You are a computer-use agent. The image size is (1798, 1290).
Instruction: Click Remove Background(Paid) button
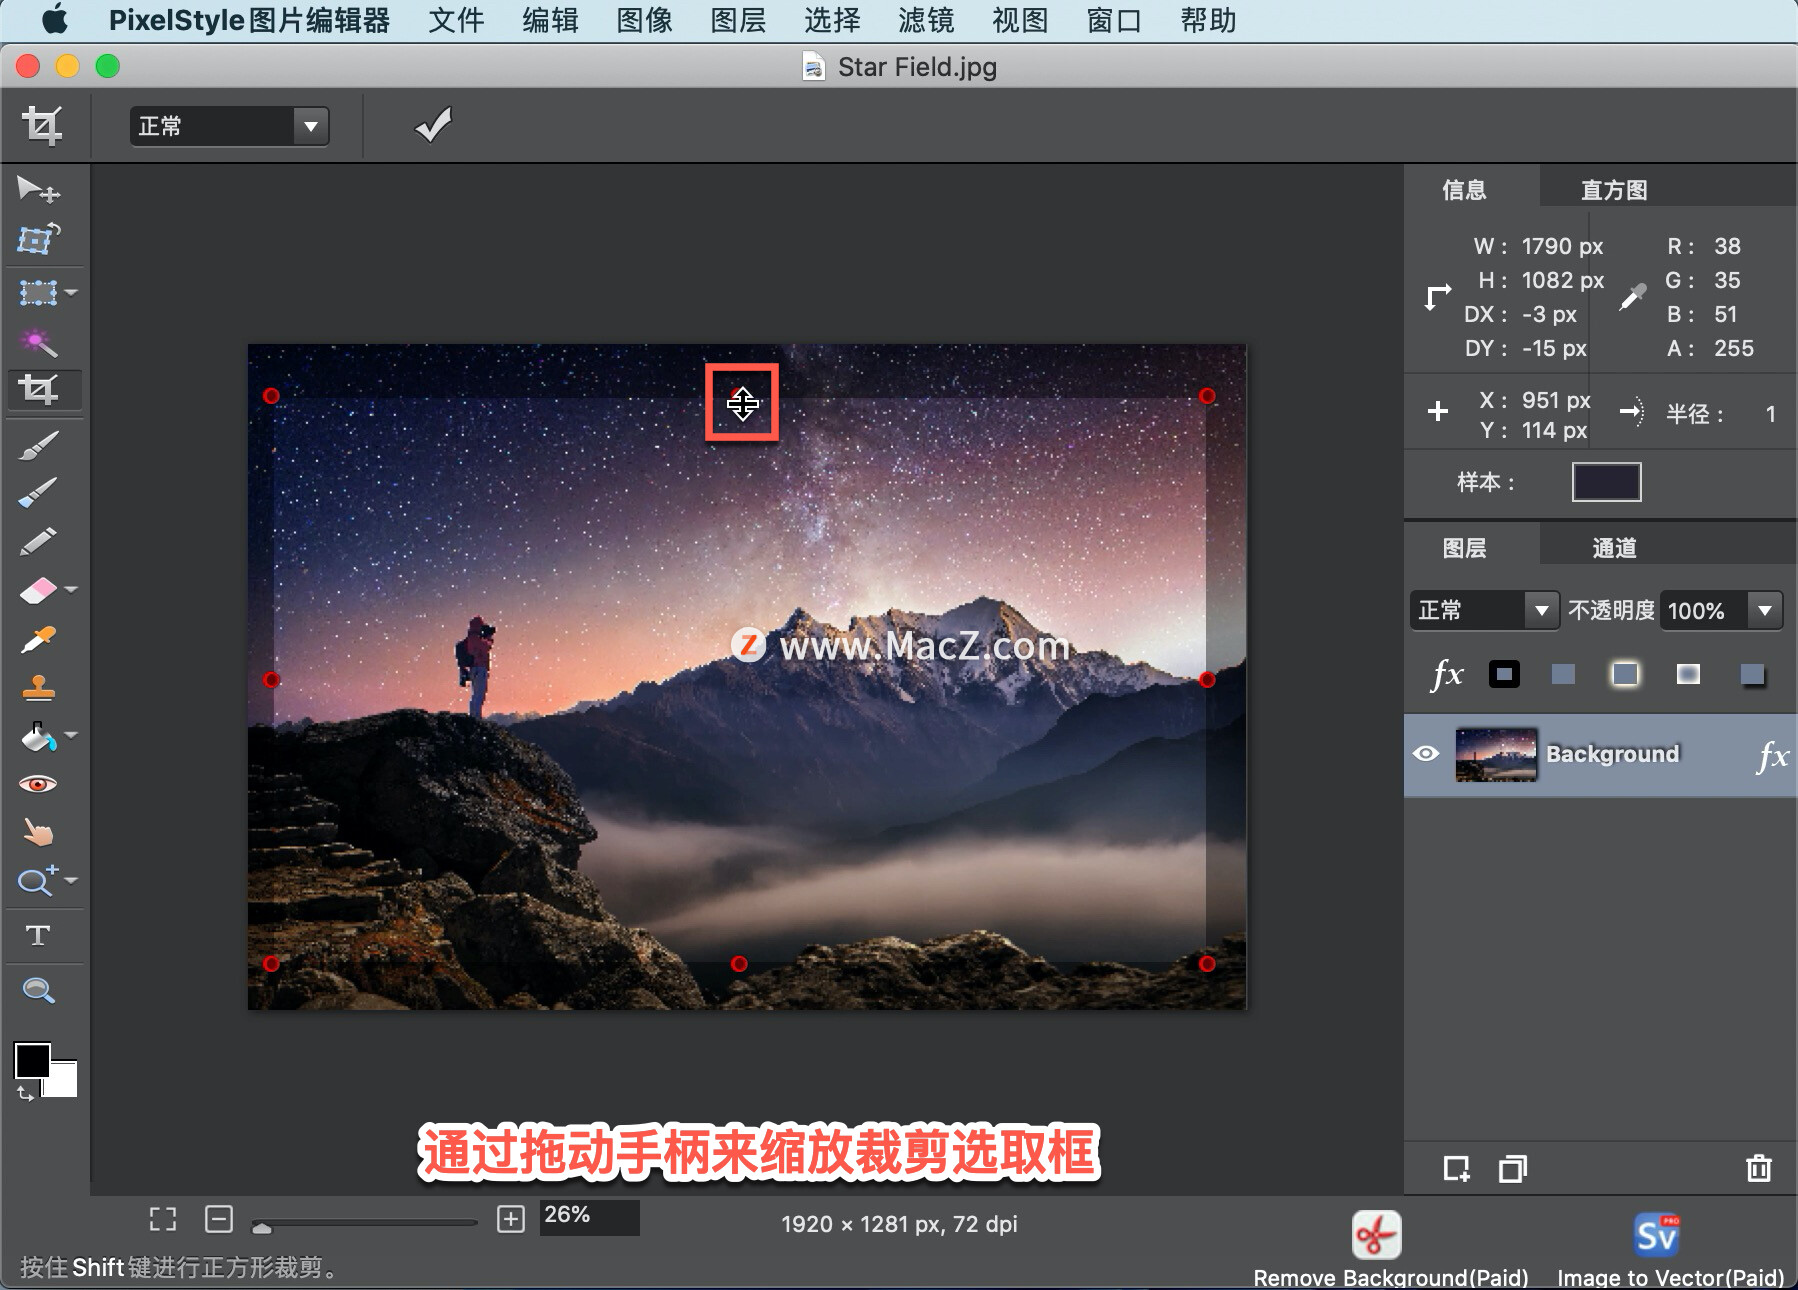point(1377,1234)
